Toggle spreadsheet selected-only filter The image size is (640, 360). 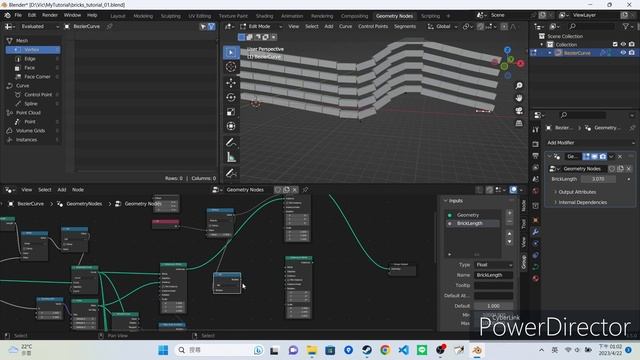click(203, 27)
